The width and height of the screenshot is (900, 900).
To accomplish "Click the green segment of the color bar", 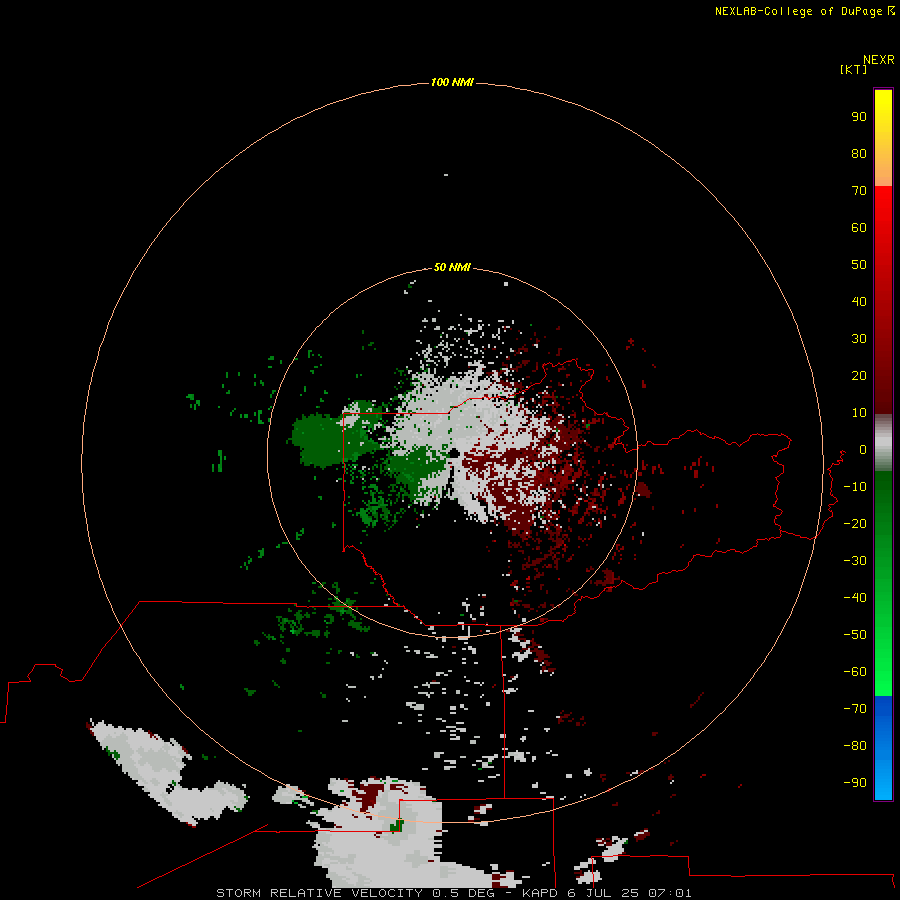I will [883, 583].
